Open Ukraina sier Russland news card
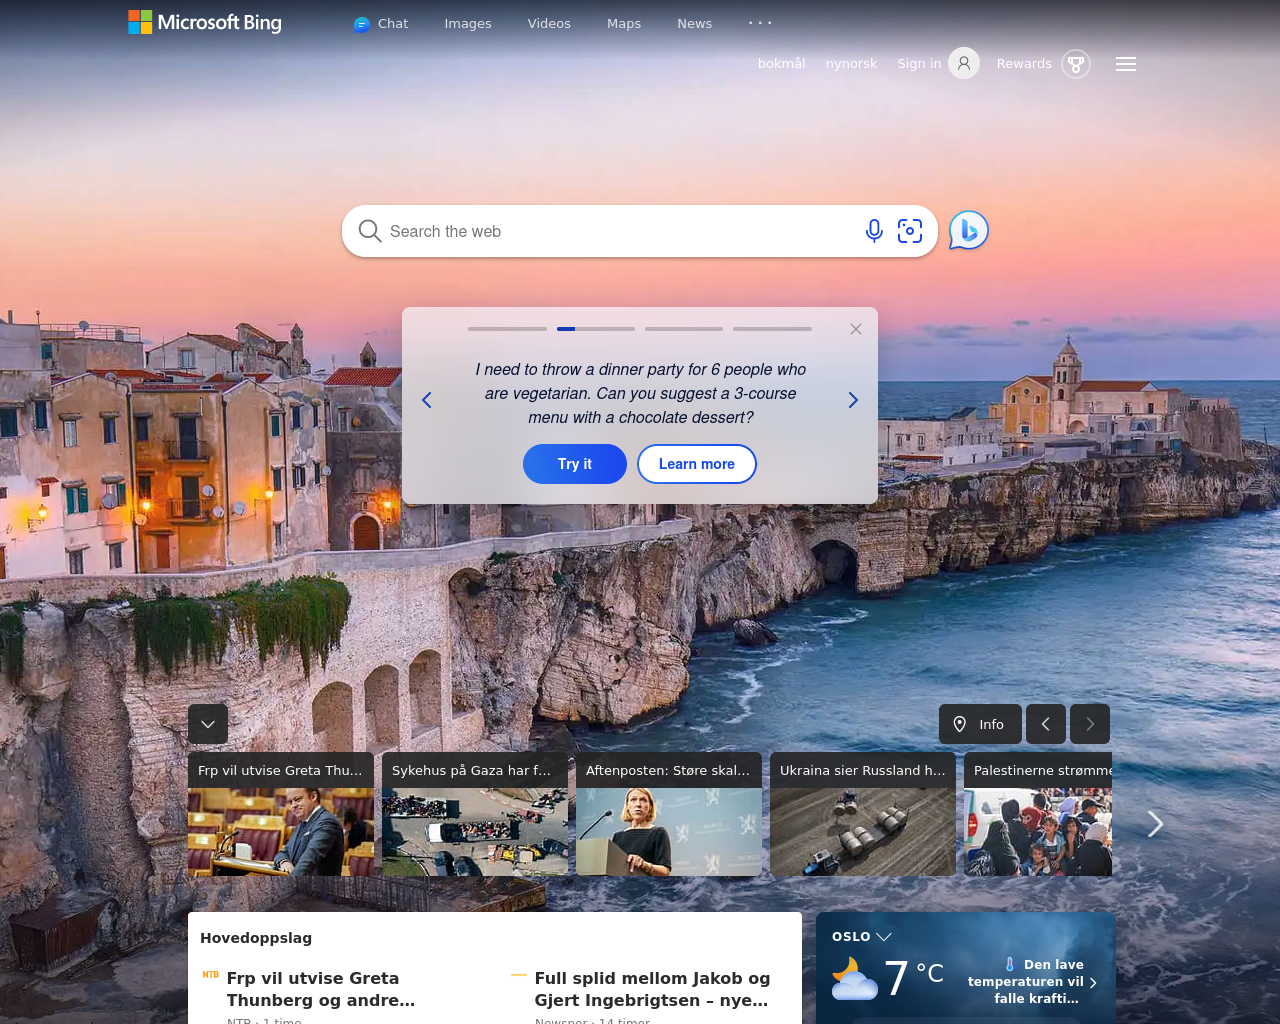The image size is (1280, 1024). 863,814
